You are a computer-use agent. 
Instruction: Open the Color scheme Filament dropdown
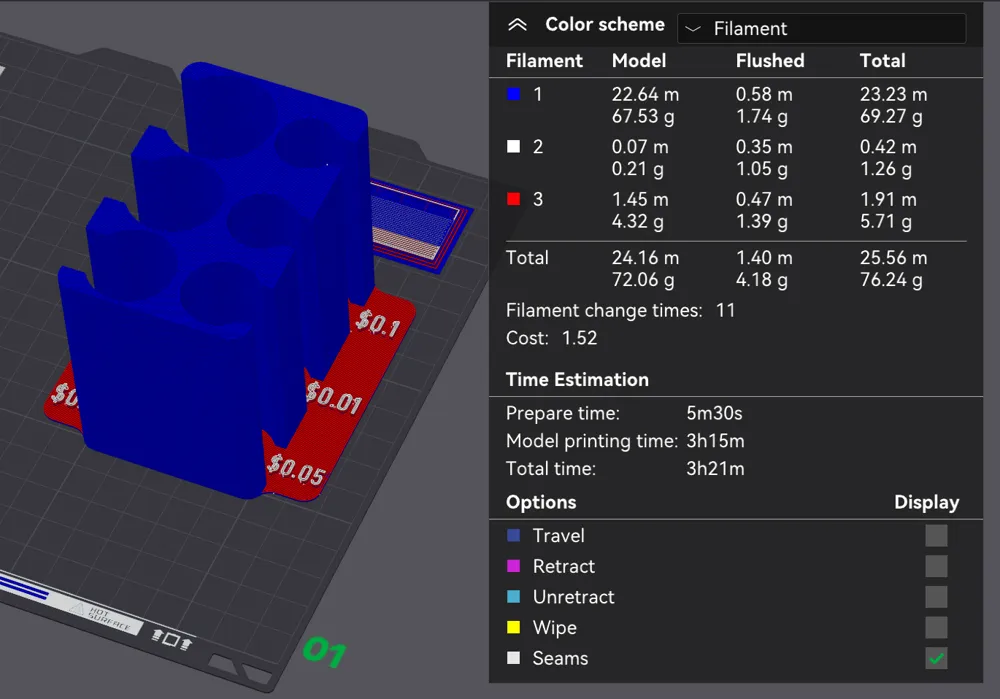point(820,29)
